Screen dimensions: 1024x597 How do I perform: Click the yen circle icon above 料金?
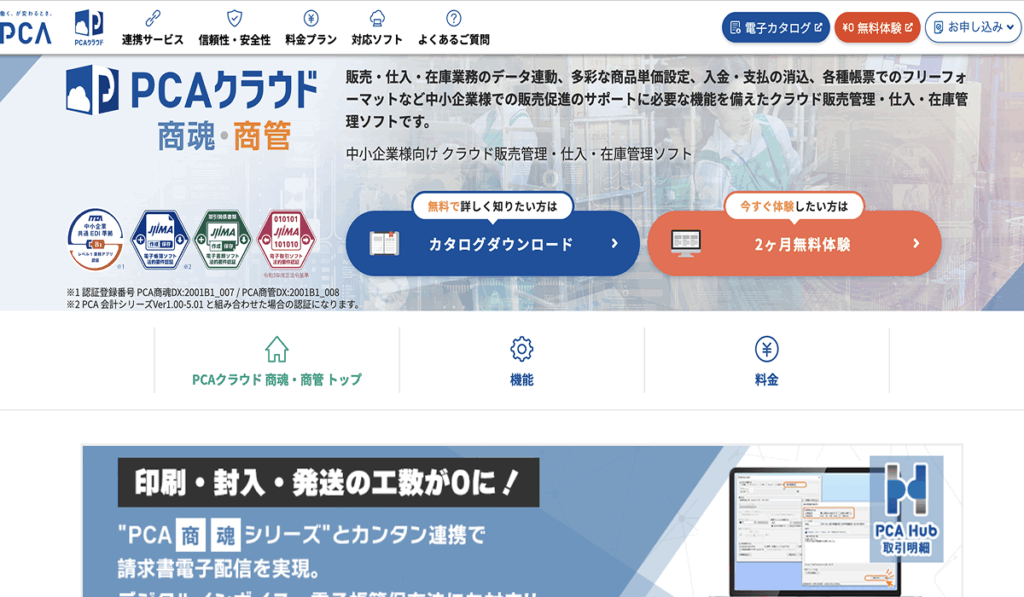point(766,349)
